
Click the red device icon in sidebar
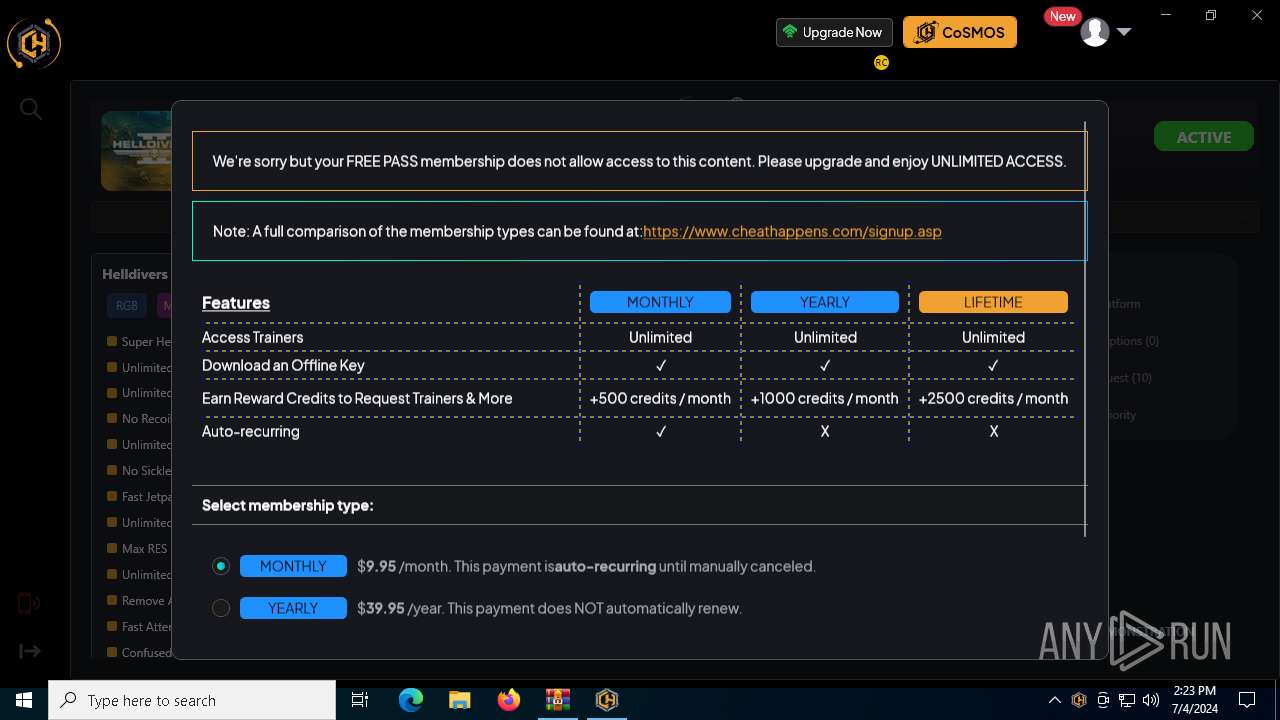(29, 603)
